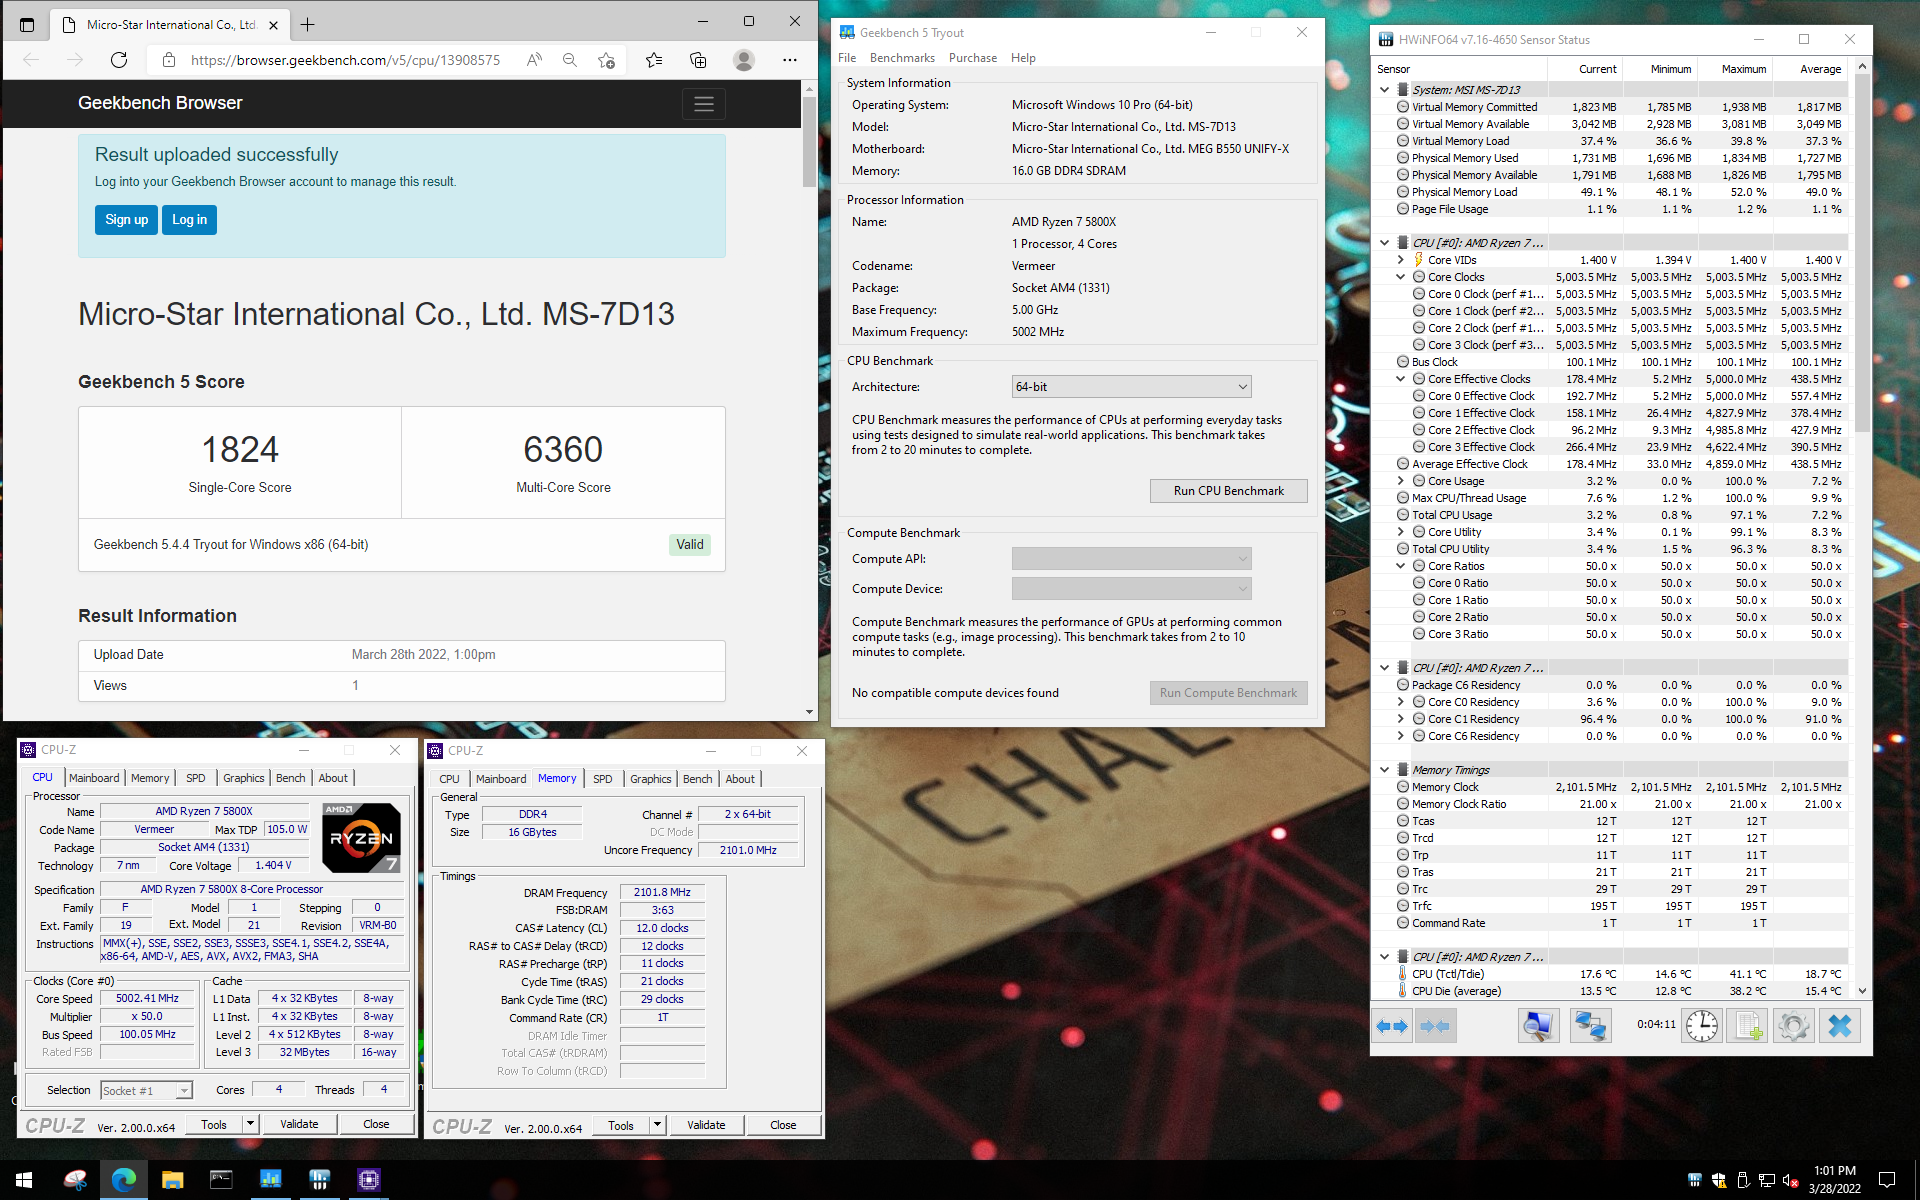The width and height of the screenshot is (1920, 1200).
Task: Switch to CPU-Z taskbar icon
Action: [x=368, y=1180]
